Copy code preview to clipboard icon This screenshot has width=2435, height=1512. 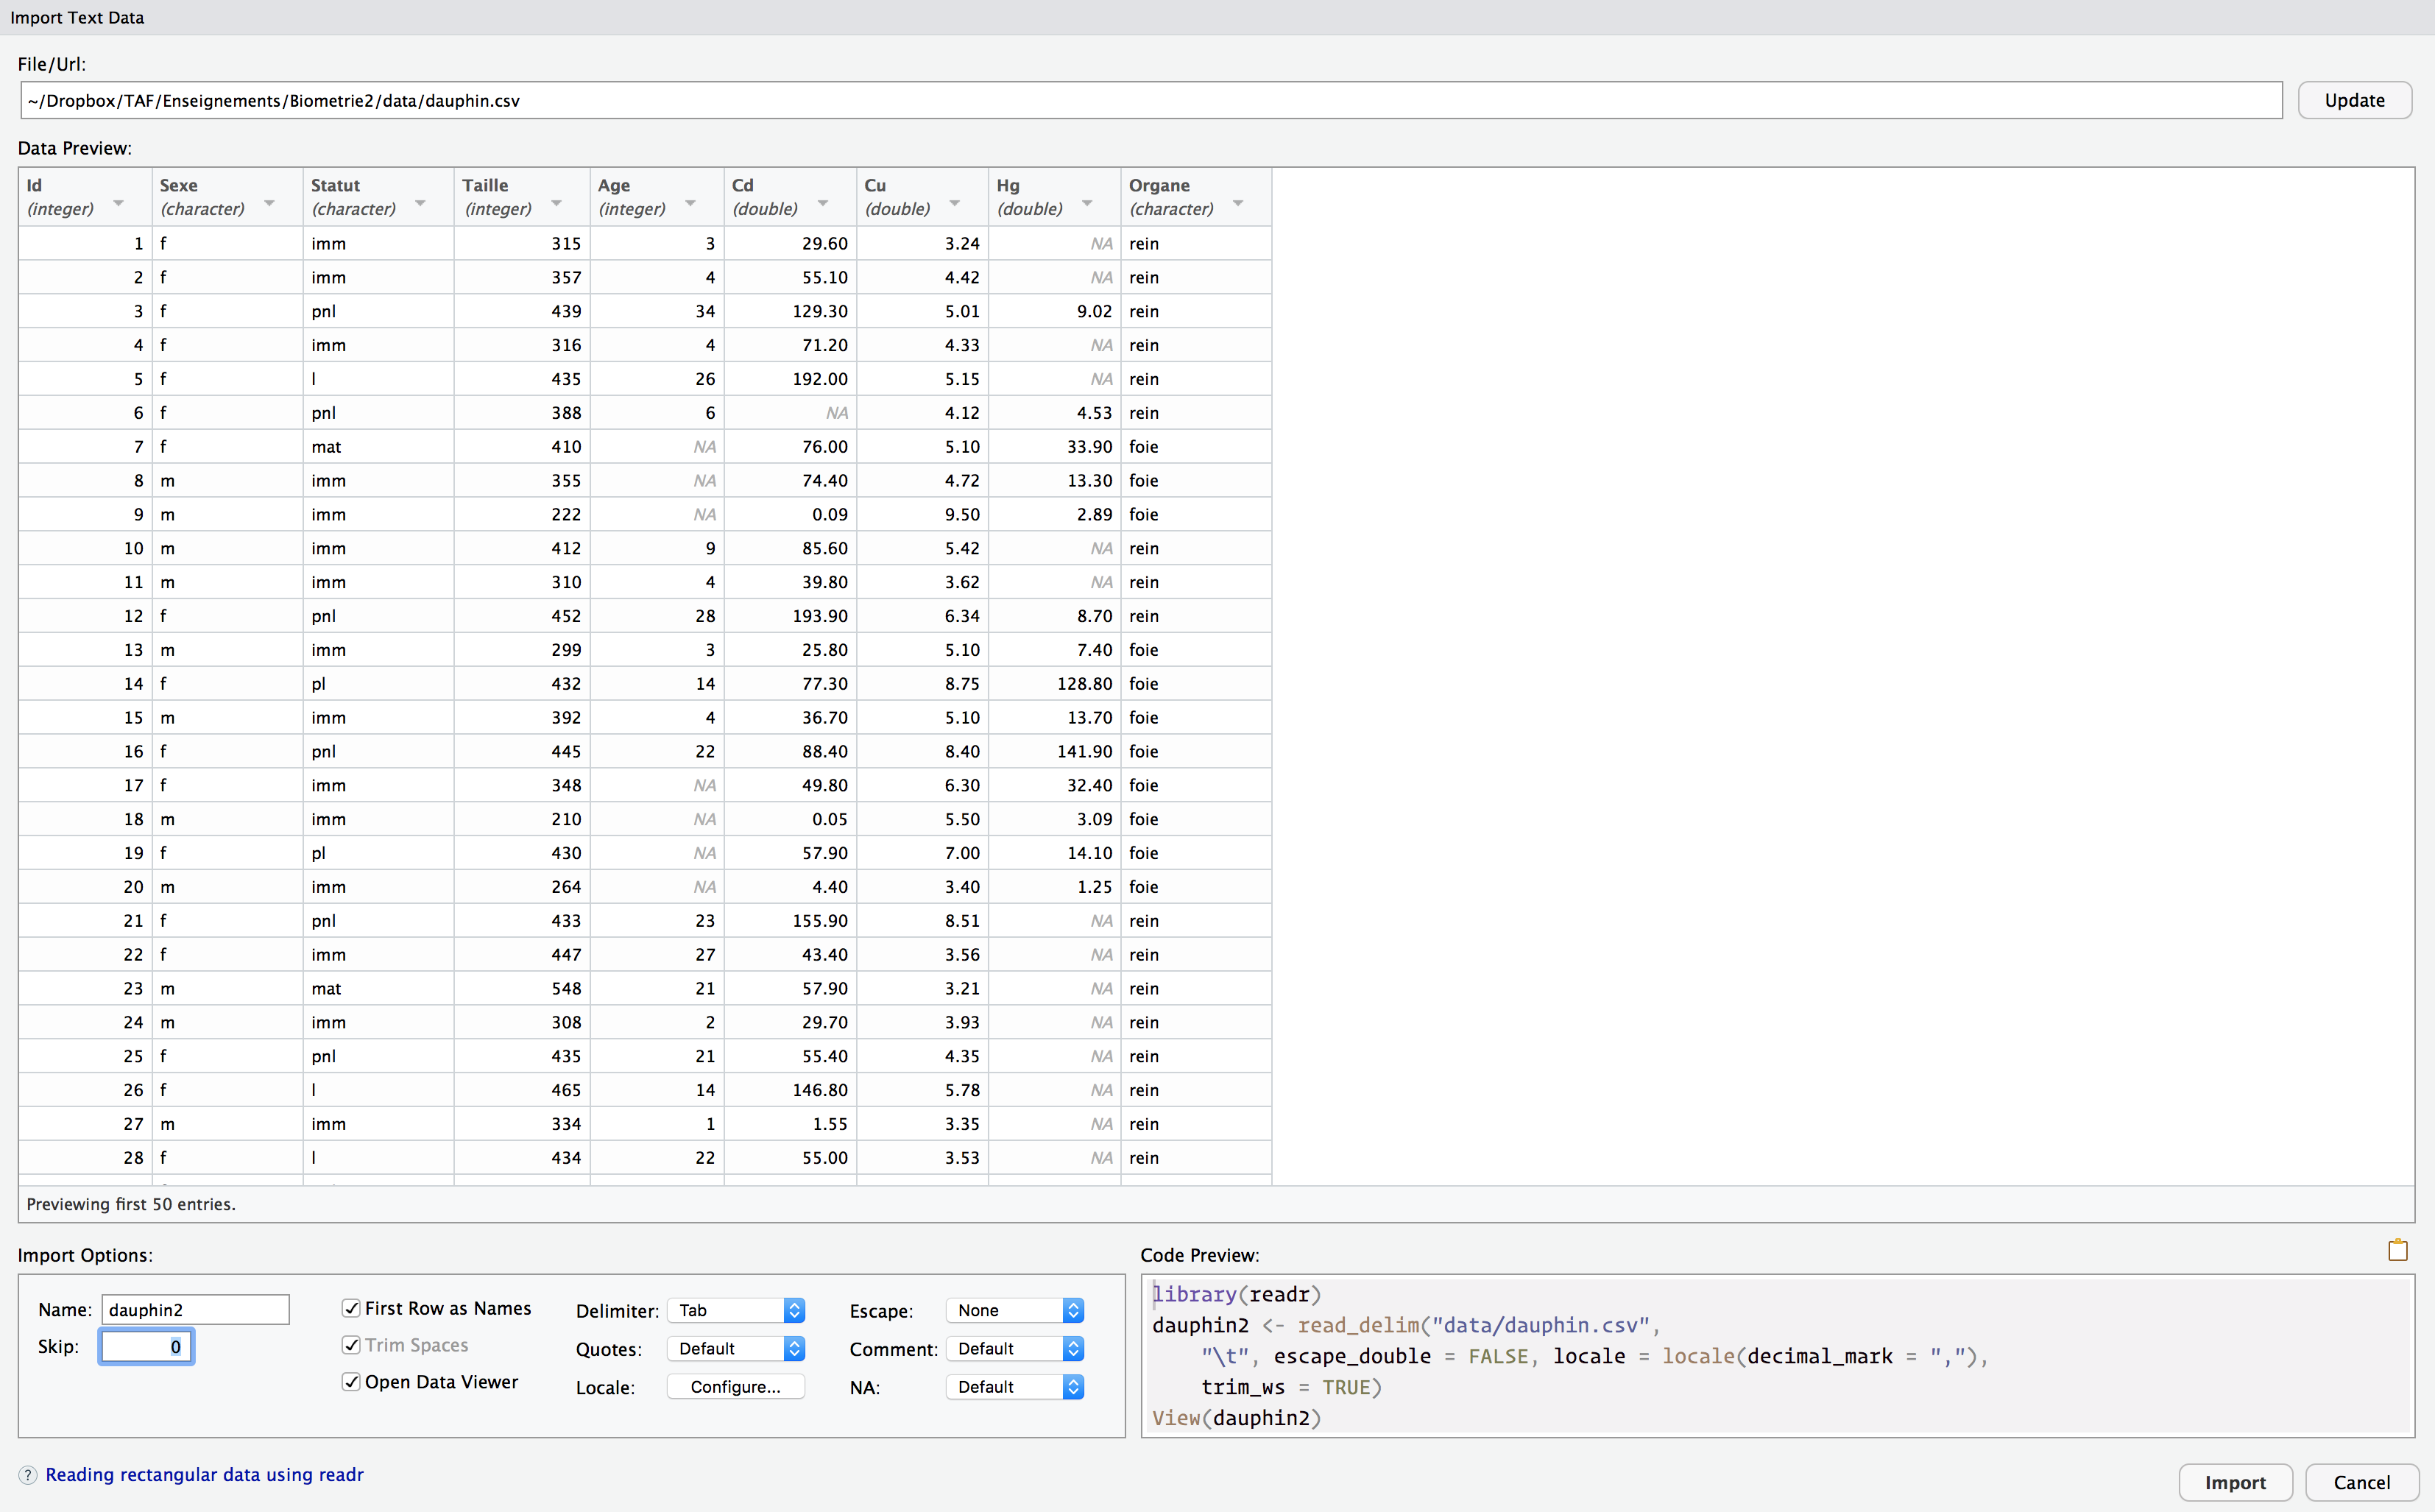pos(2397,1250)
